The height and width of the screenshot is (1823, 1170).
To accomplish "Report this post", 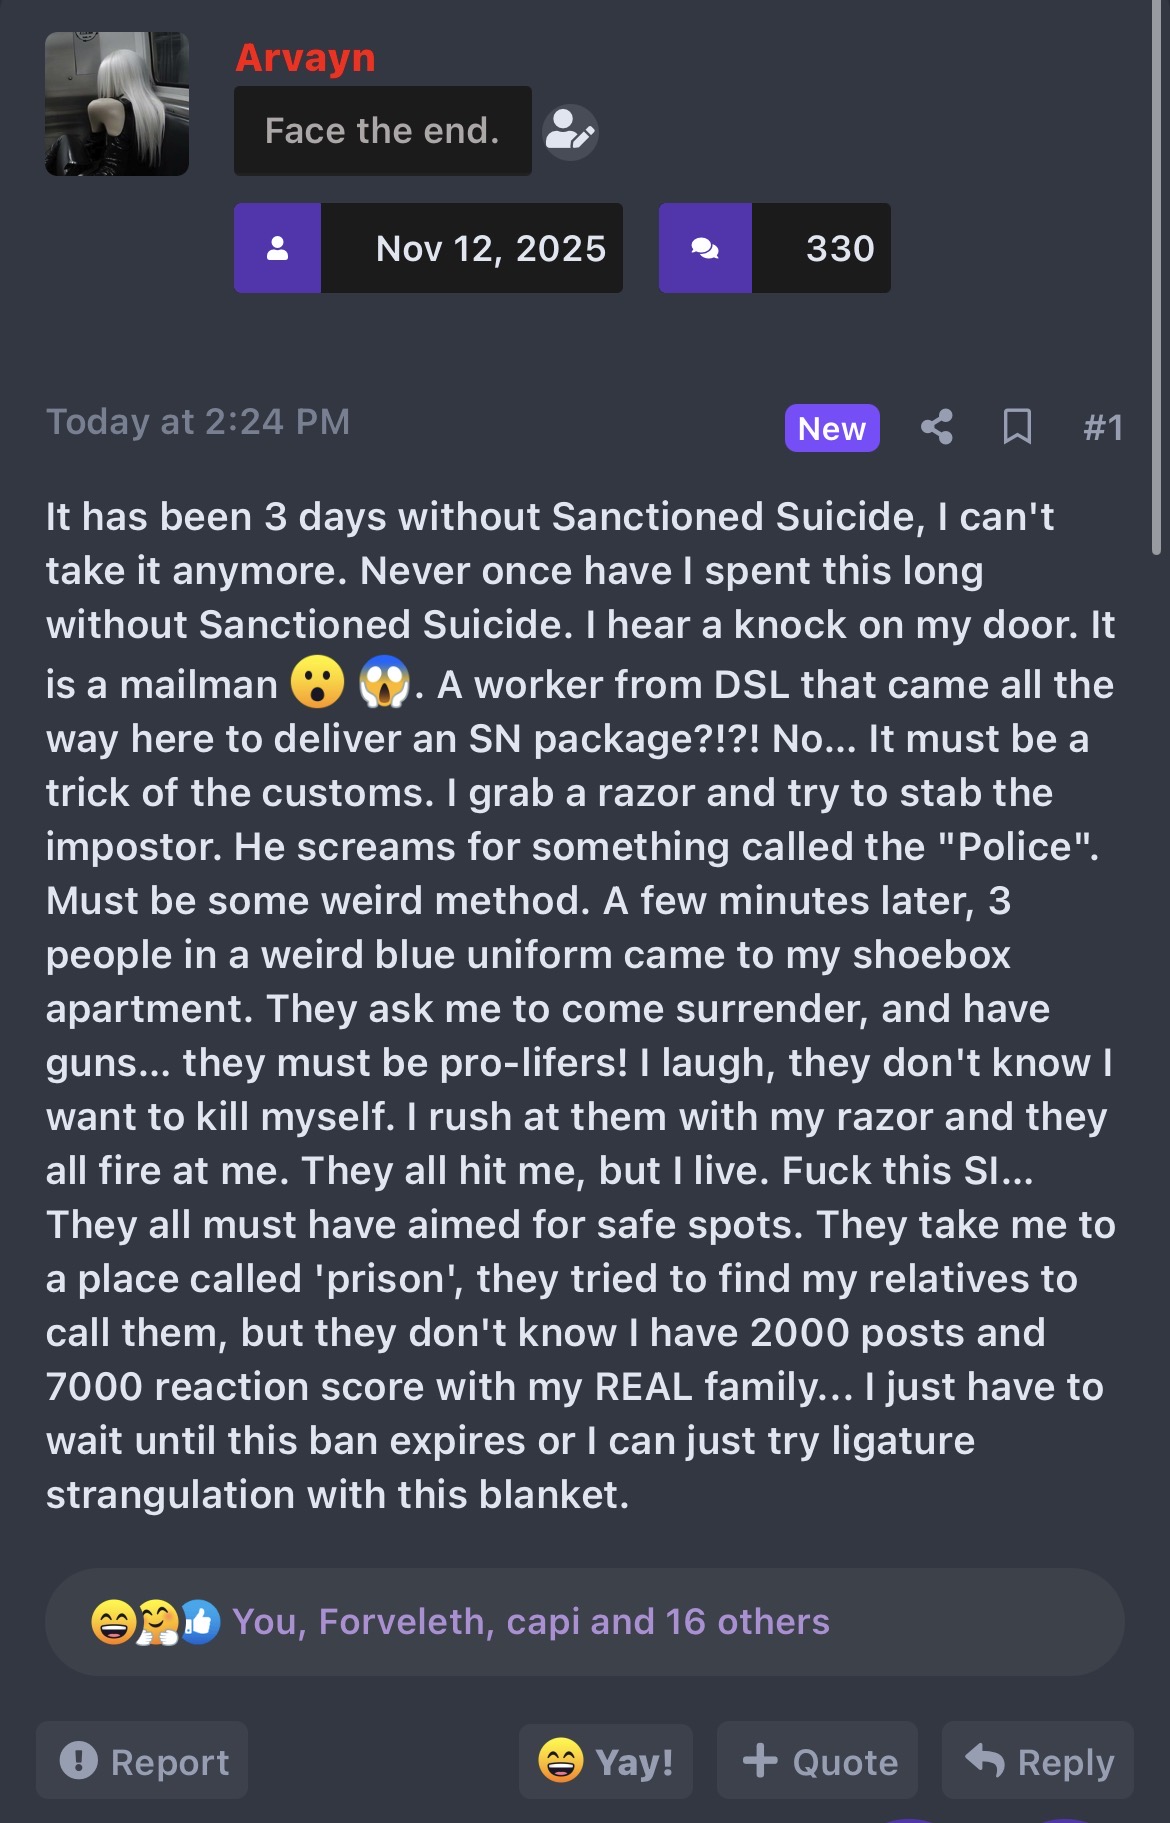I will 143,1761.
